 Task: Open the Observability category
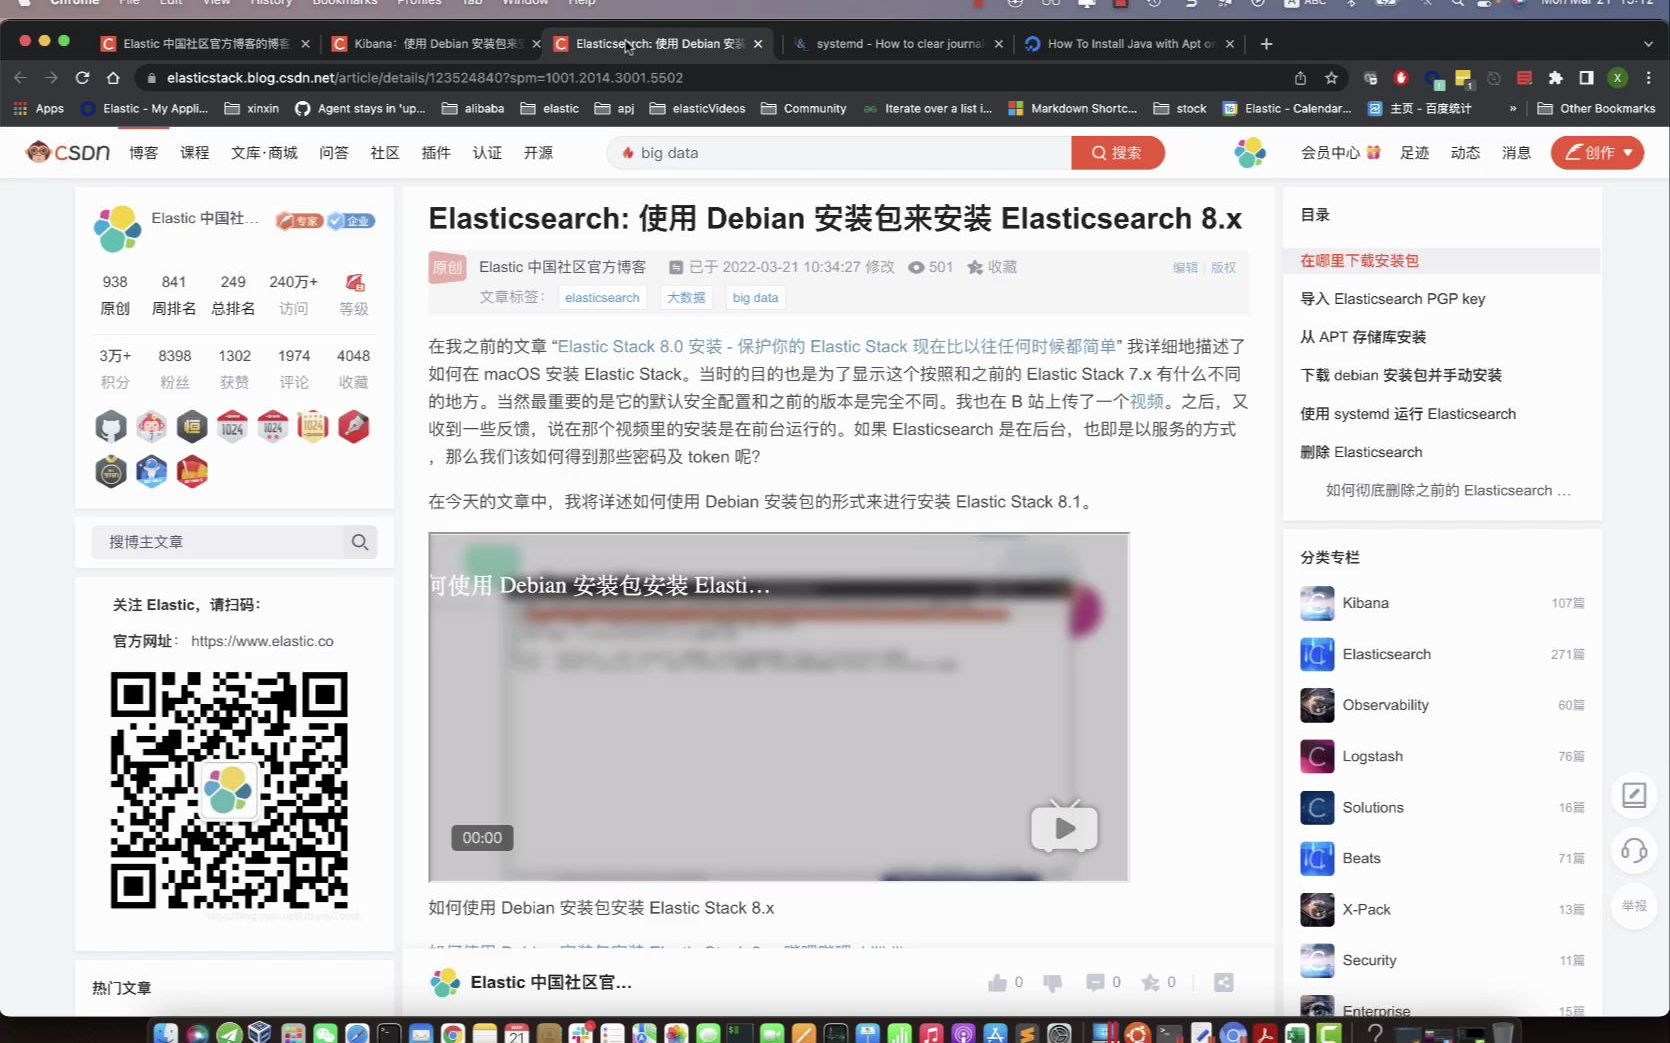pyautogui.click(x=1385, y=705)
